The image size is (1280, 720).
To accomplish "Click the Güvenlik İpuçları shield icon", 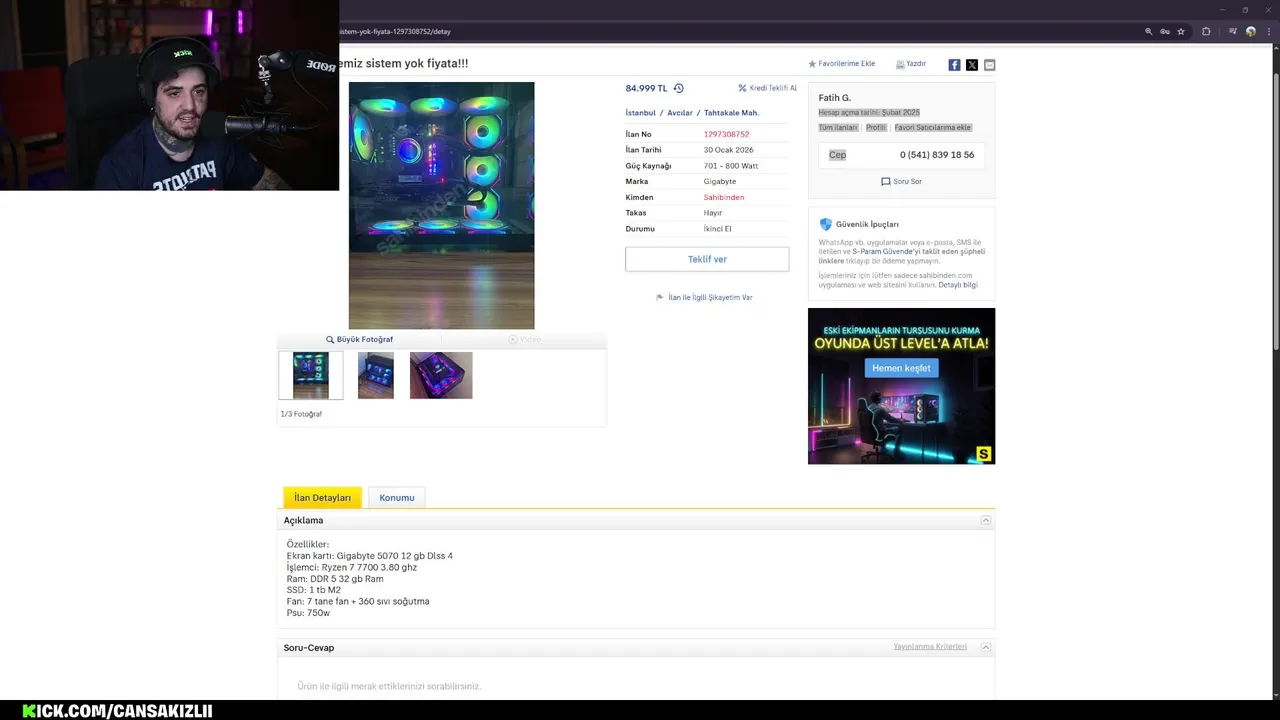I will point(826,224).
